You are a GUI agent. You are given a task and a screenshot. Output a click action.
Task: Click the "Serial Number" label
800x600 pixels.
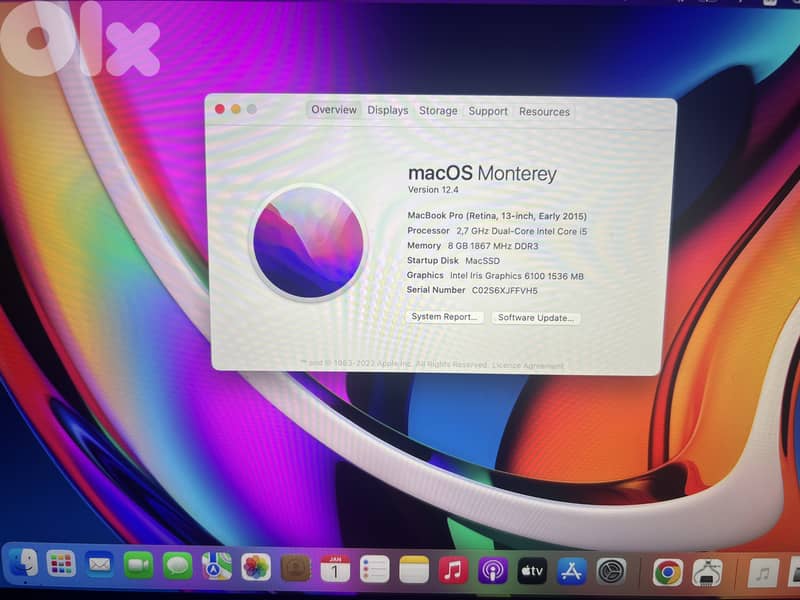pyautogui.click(x=436, y=290)
